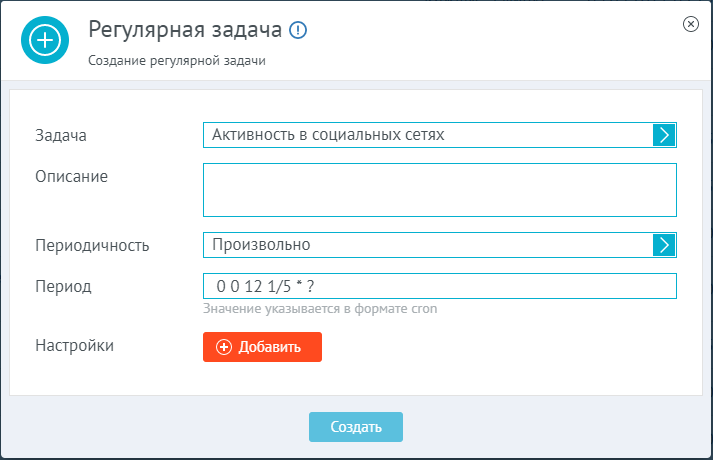Click the cron format hint text
713x460 pixels.
[320, 309]
